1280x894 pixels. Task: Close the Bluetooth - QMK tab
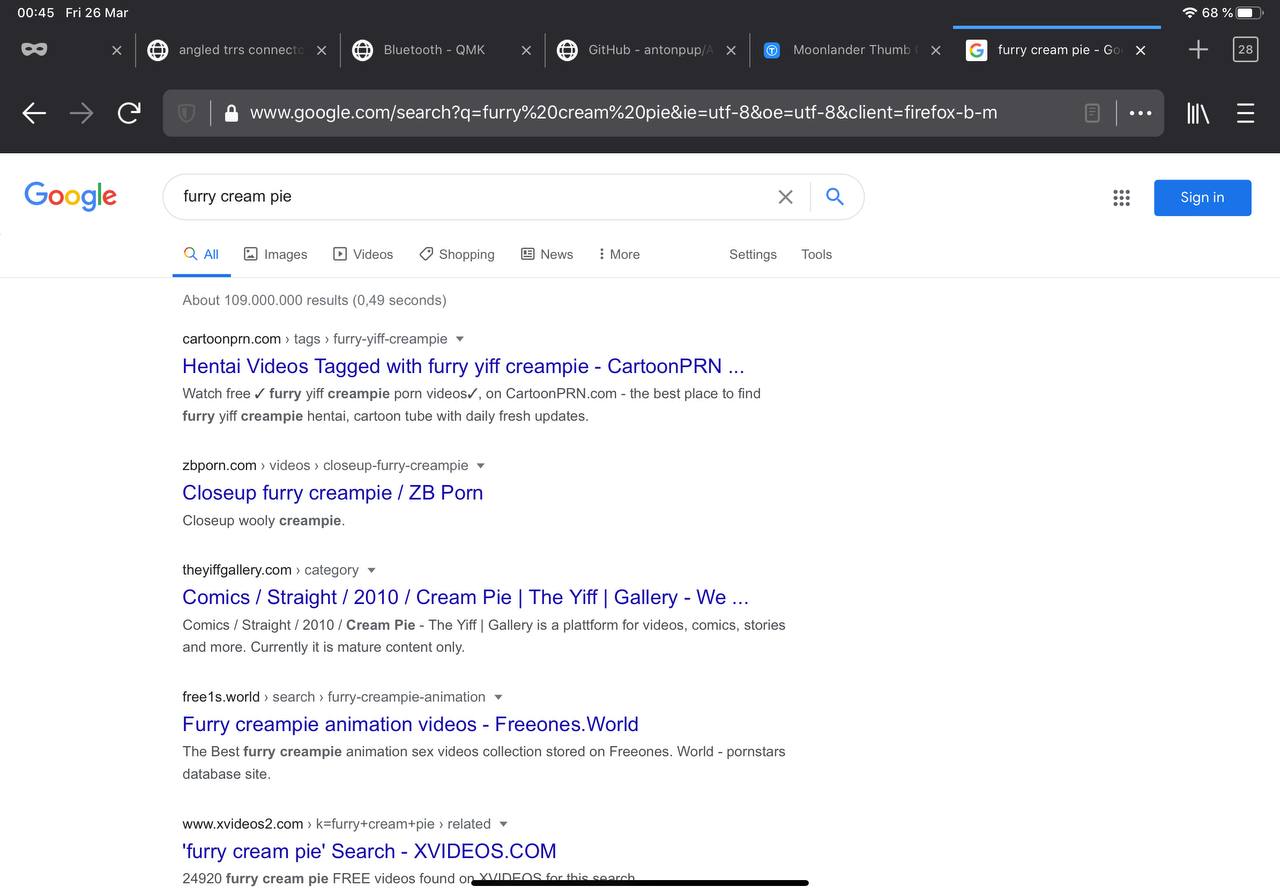pos(526,50)
